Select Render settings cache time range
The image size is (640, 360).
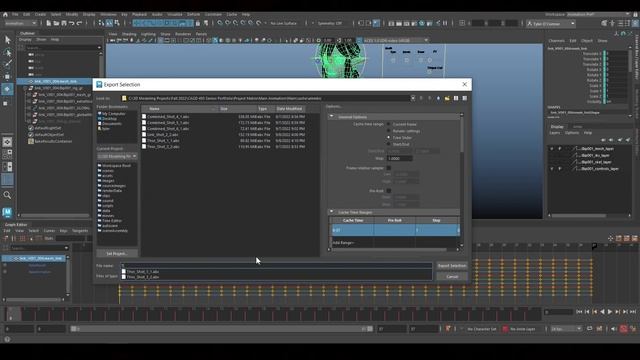[x=389, y=131]
